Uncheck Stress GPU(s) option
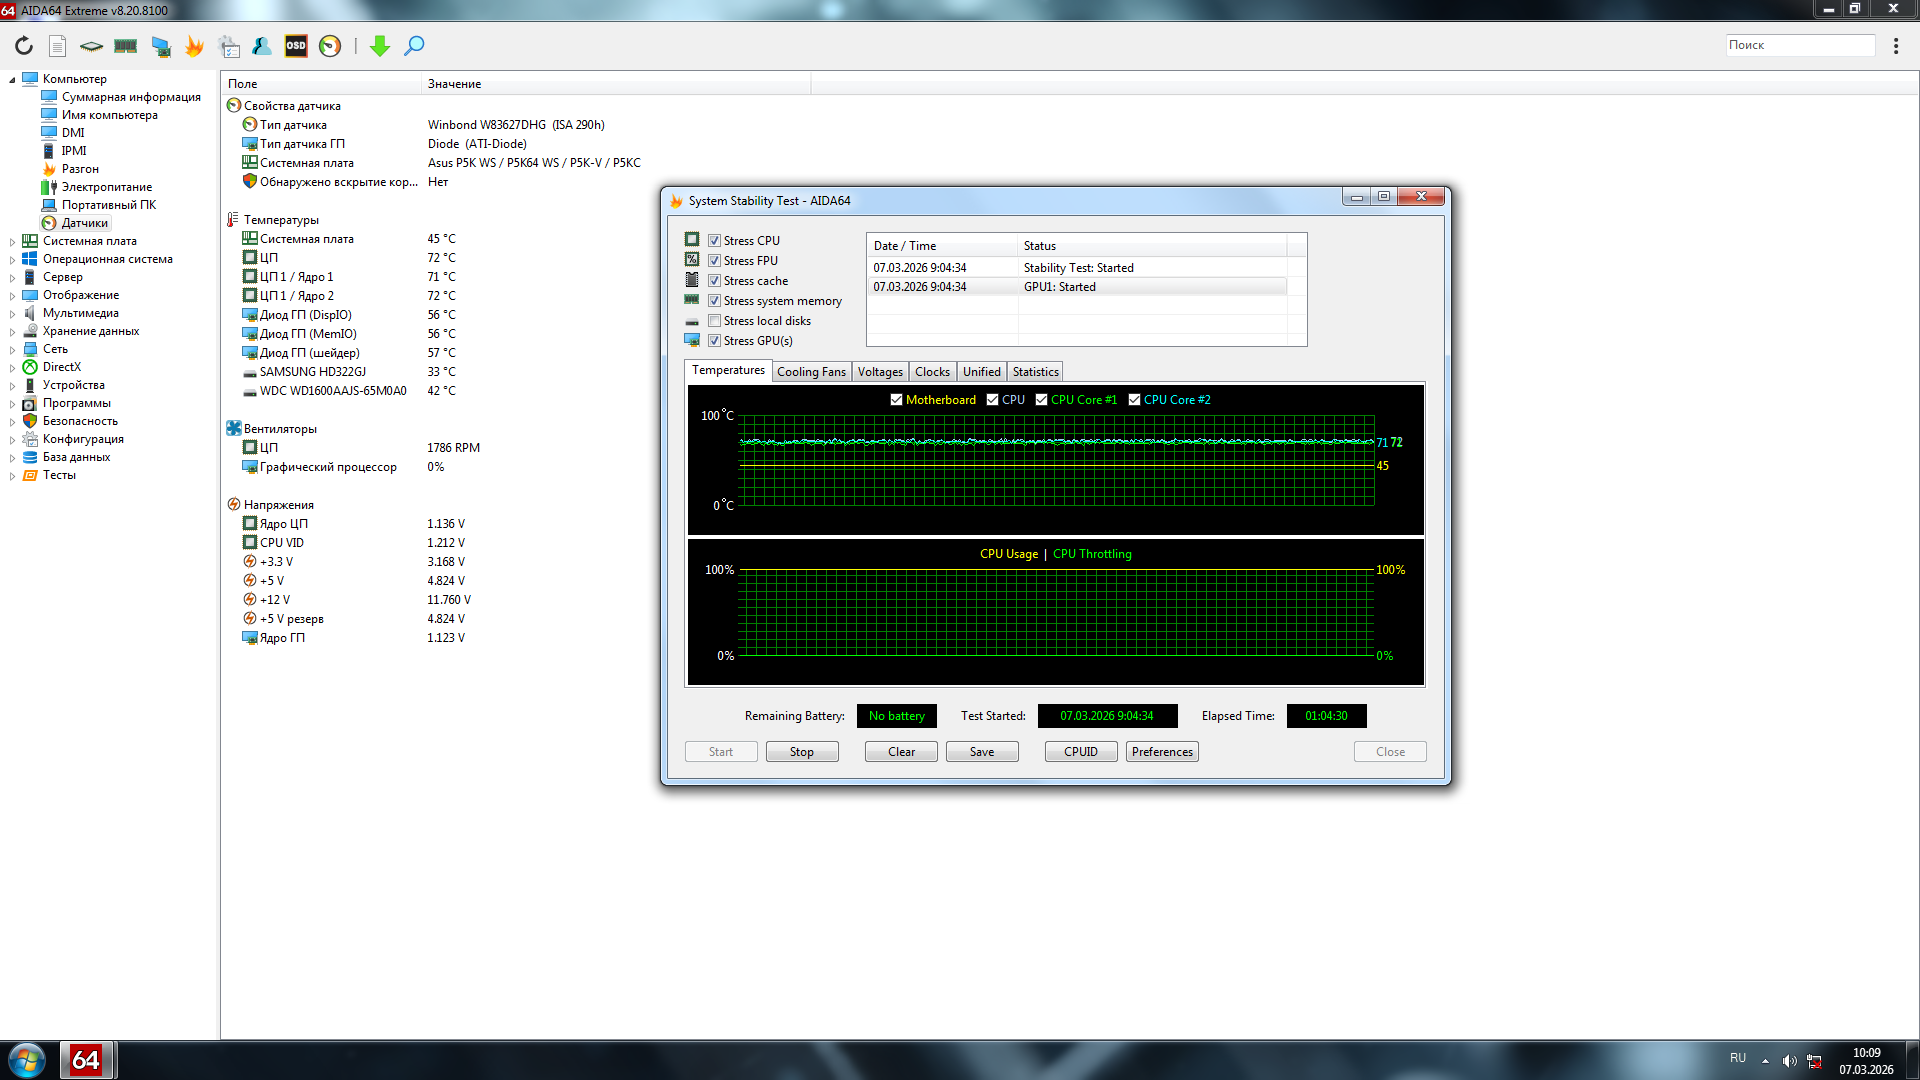The image size is (1920, 1080). [714, 341]
